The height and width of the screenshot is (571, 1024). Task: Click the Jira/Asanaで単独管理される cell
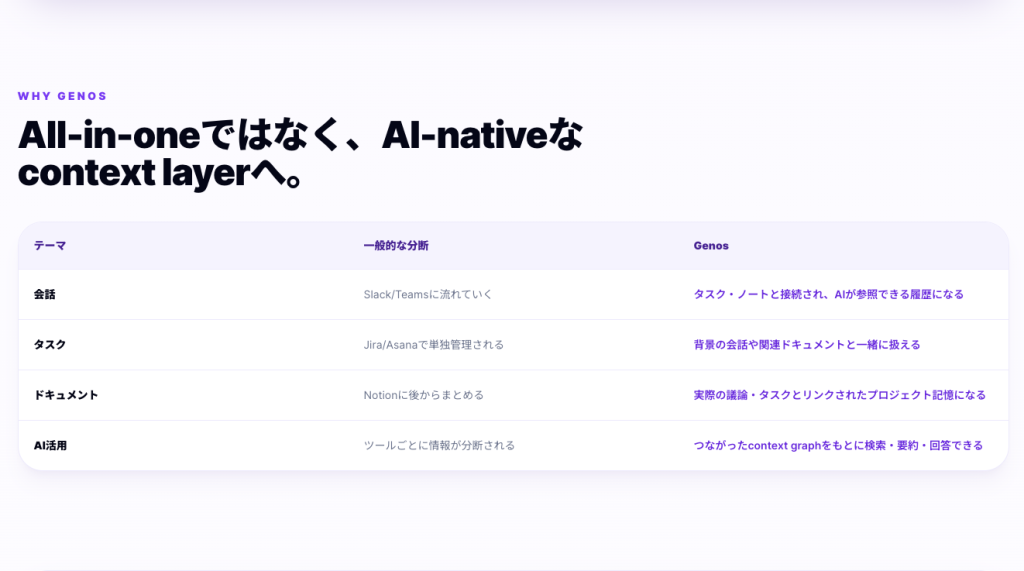click(x=434, y=345)
